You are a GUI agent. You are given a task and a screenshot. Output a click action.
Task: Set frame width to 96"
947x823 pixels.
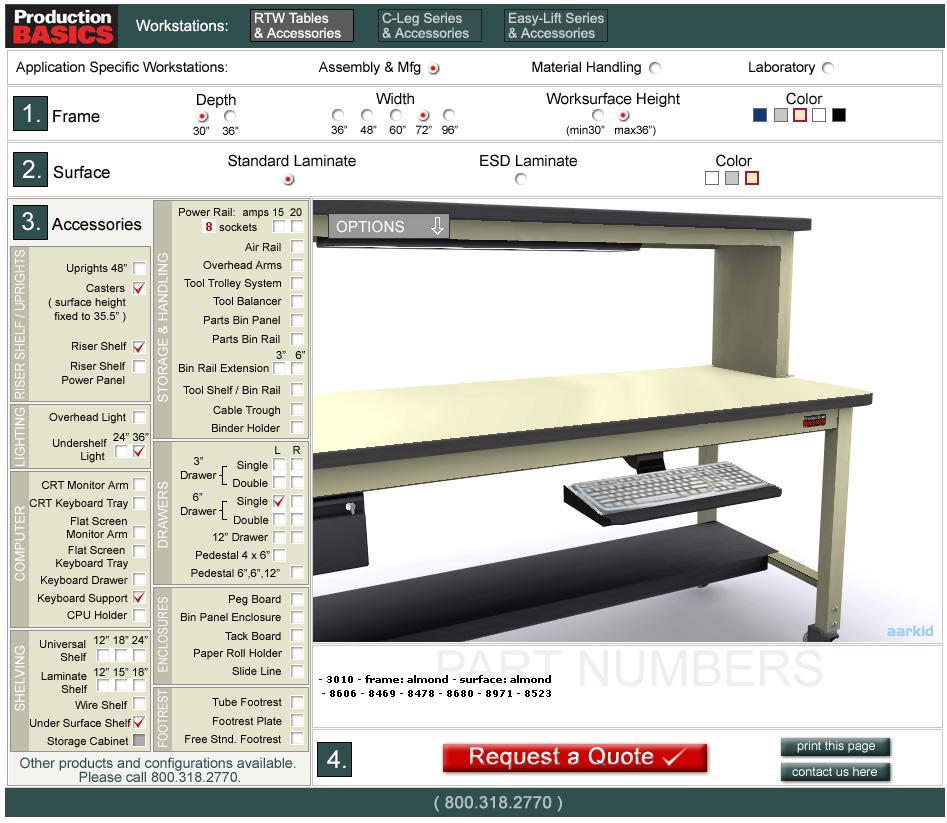(449, 115)
